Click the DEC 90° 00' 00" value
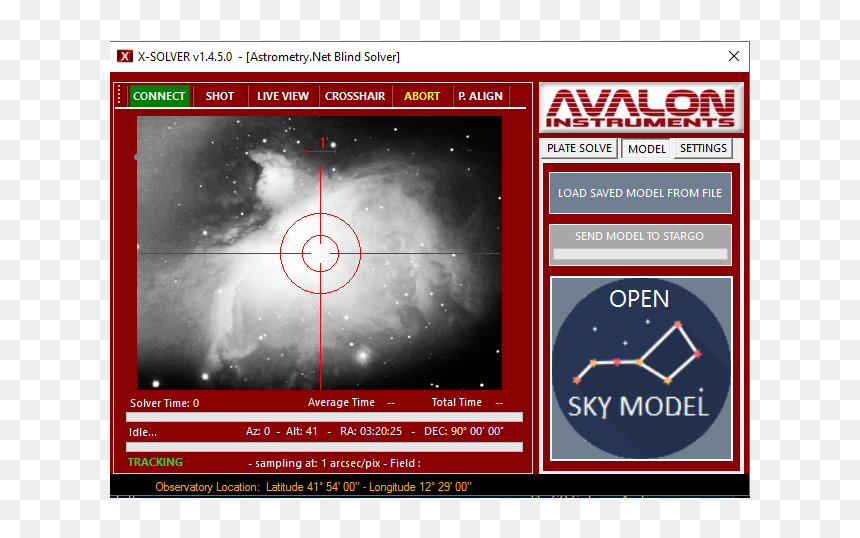Screen dimensions: 860x538 (x=463, y=432)
